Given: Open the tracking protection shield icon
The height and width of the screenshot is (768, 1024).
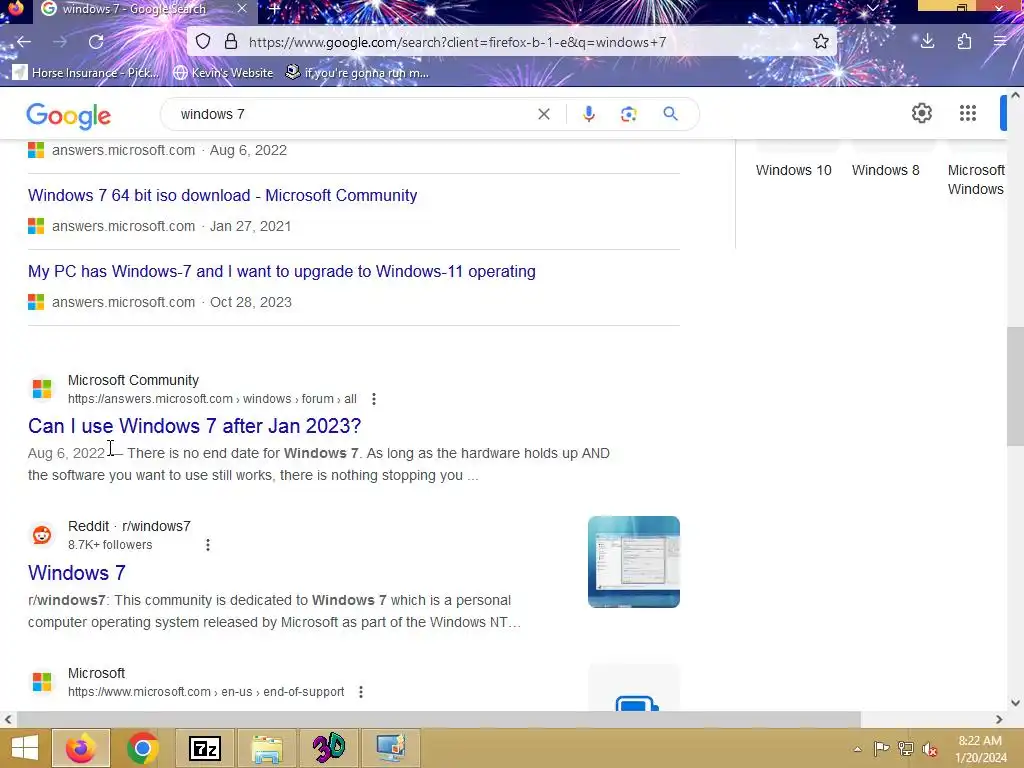Looking at the screenshot, I should 203,42.
